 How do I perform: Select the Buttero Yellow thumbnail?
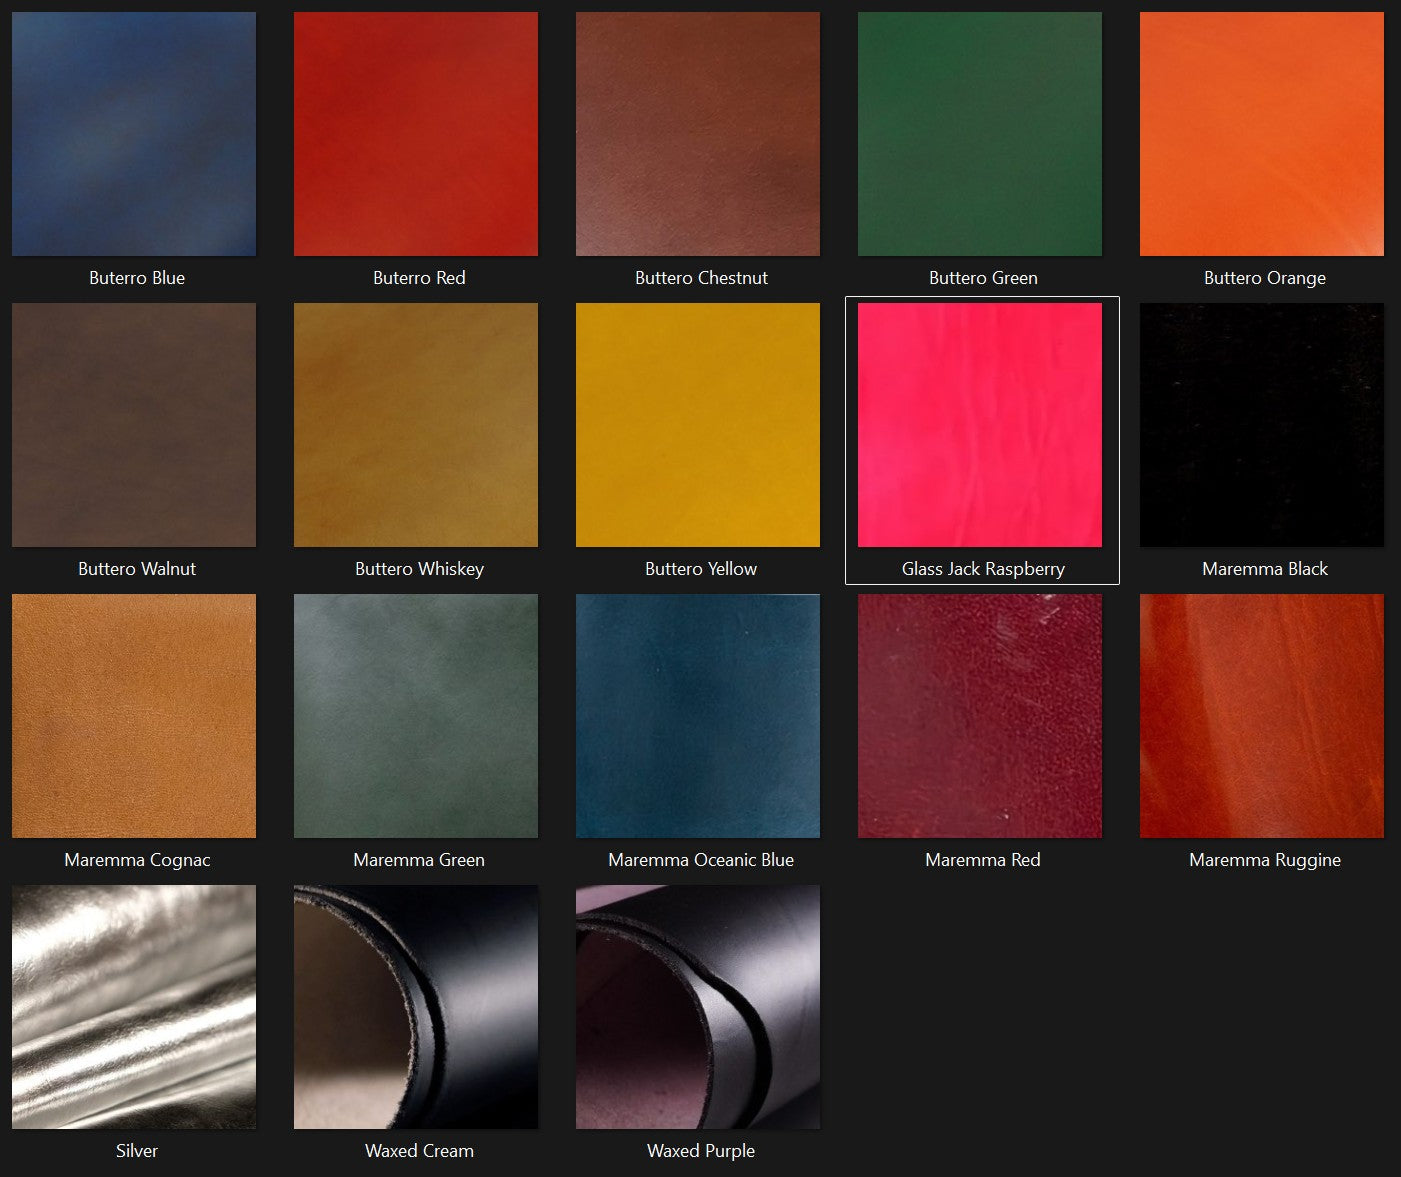[698, 425]
